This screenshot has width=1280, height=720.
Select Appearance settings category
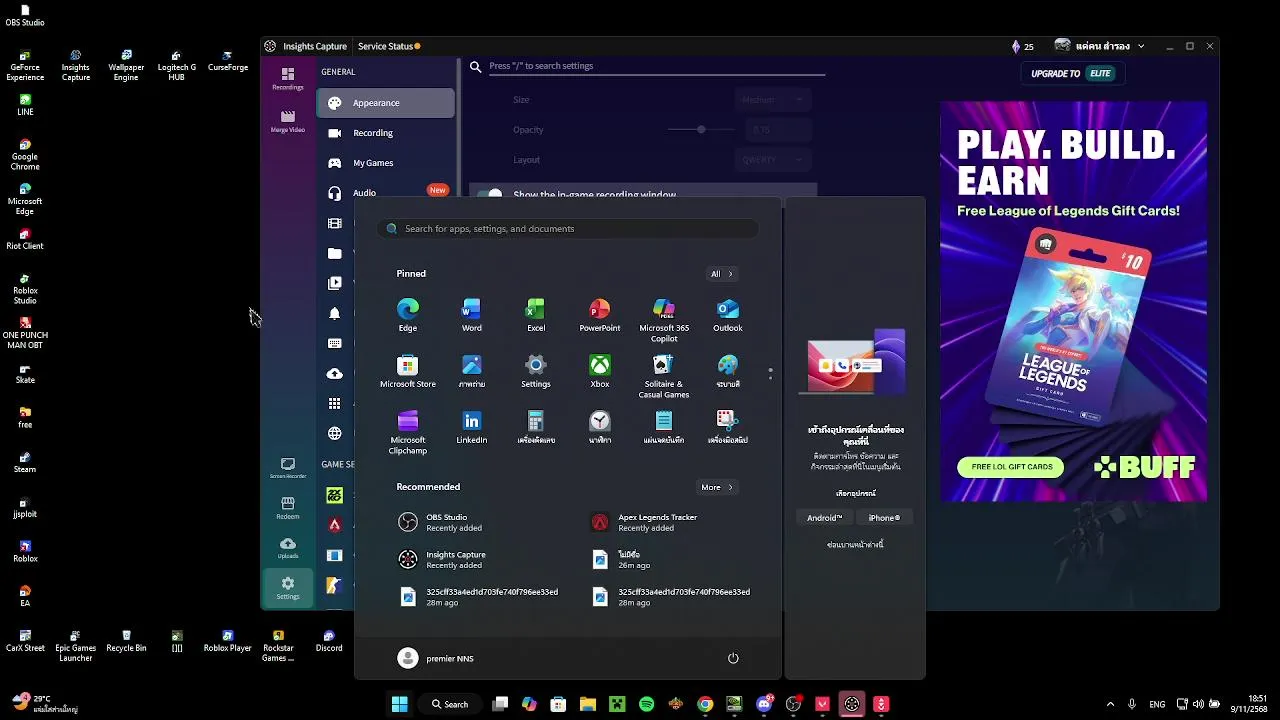click(x=386, y=103)
